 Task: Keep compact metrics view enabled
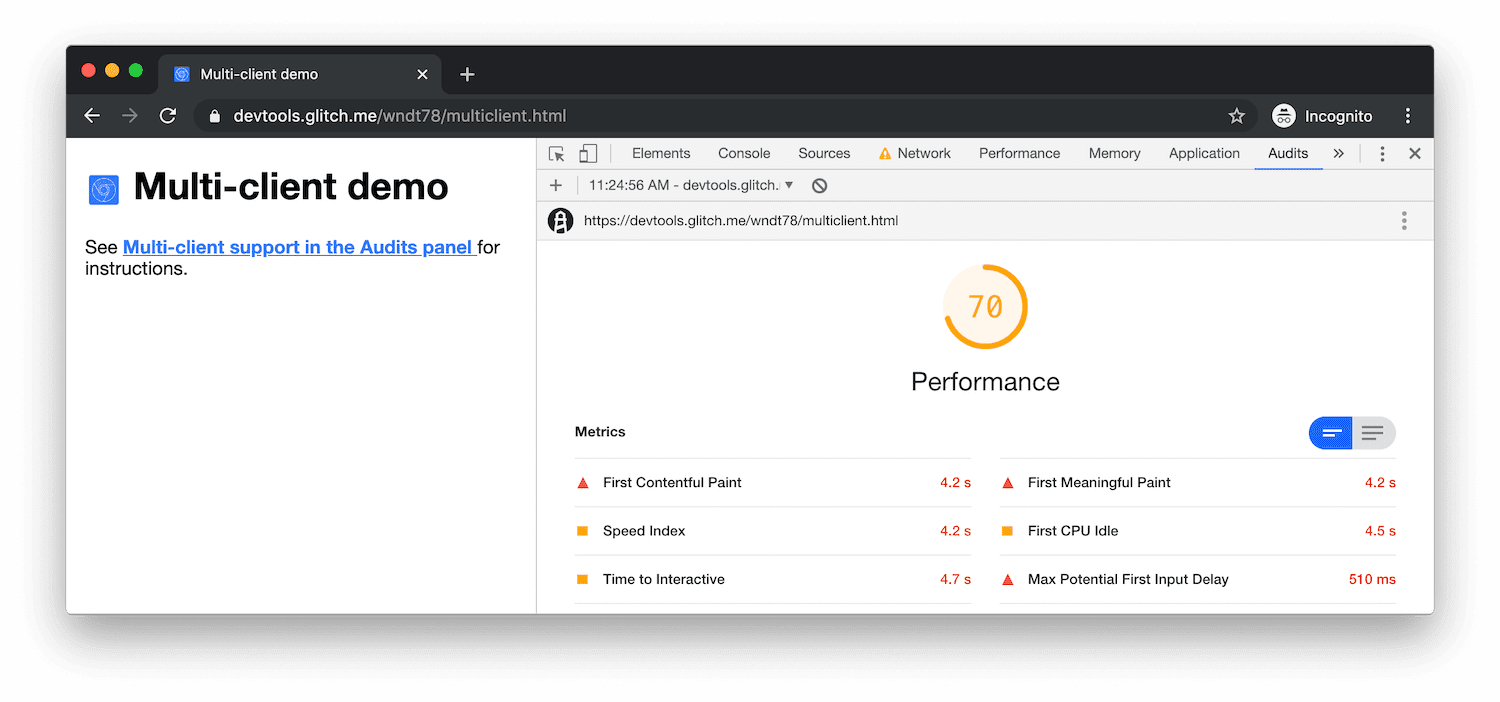[x=1330, y=433]
